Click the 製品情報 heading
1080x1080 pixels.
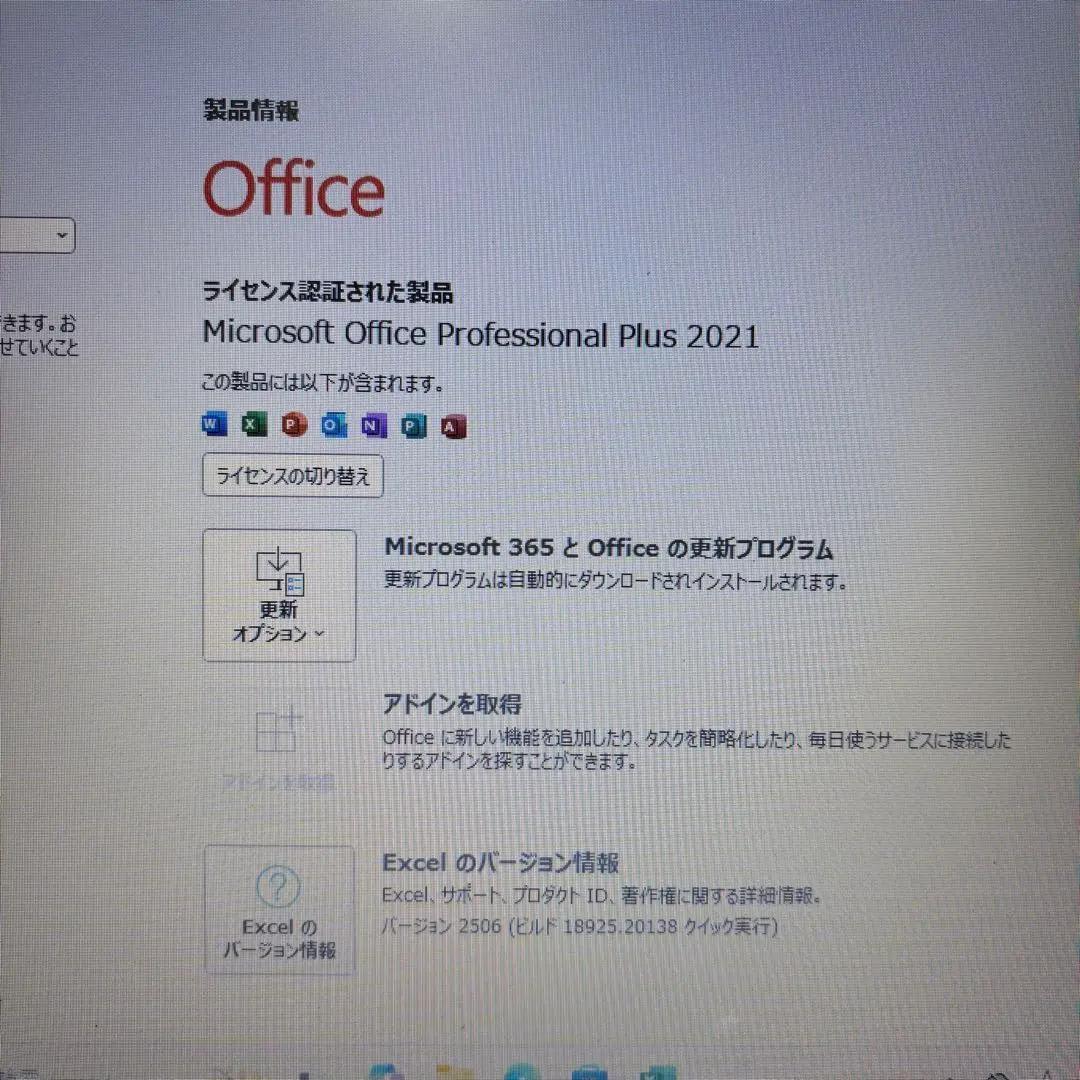coord(251,110)
